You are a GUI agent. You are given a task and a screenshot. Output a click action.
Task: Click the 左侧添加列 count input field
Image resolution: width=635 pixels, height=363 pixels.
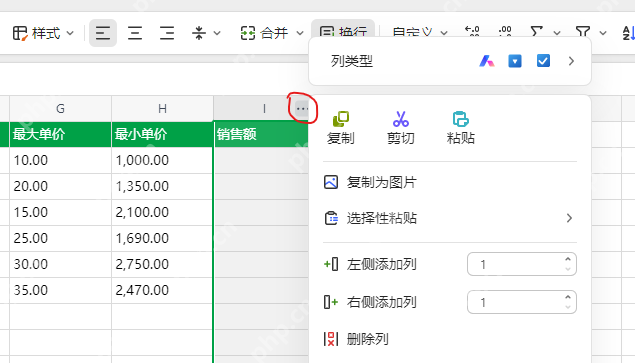[x=522, y=265]
